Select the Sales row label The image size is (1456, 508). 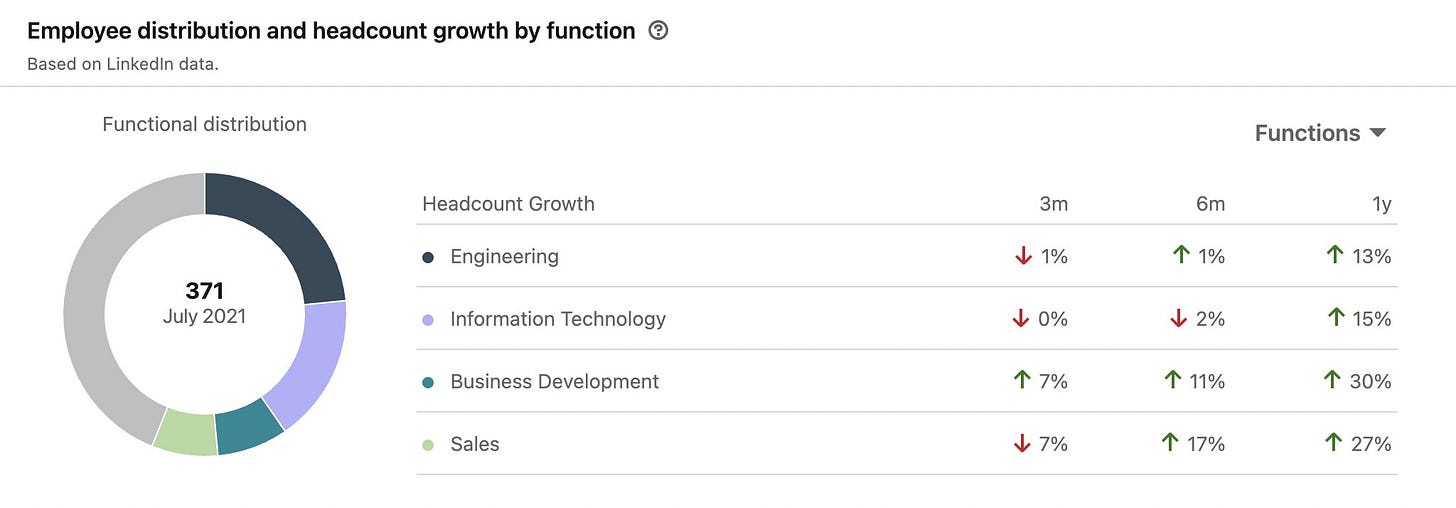(x=475, y=444)
